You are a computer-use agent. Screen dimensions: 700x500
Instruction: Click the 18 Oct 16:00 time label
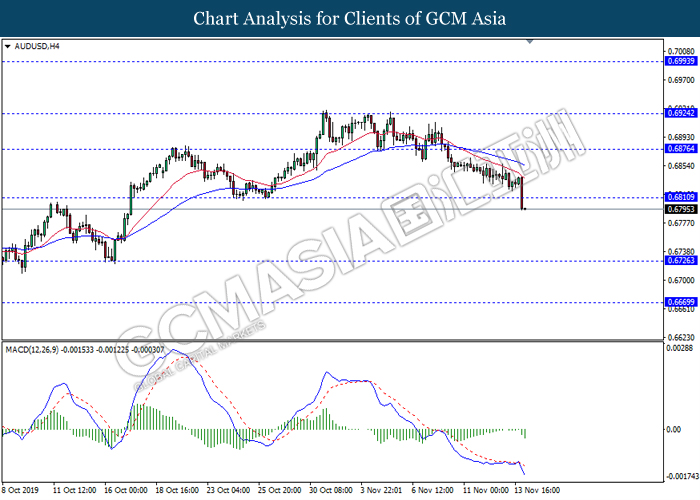pyautogui.click(x=177, y=490)
